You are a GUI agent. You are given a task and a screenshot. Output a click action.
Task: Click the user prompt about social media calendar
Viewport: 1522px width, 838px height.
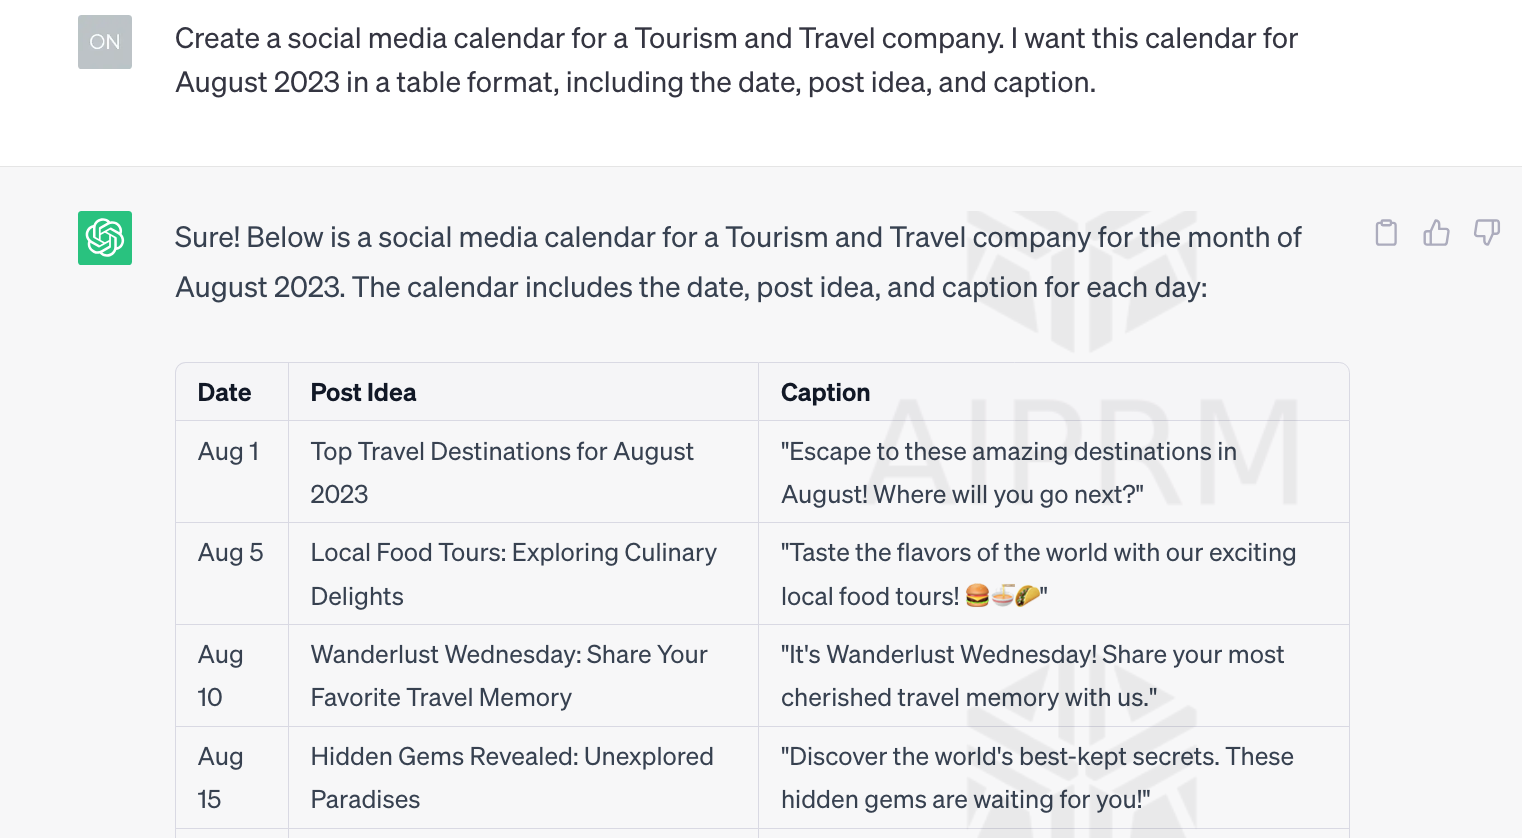(736, 60)
